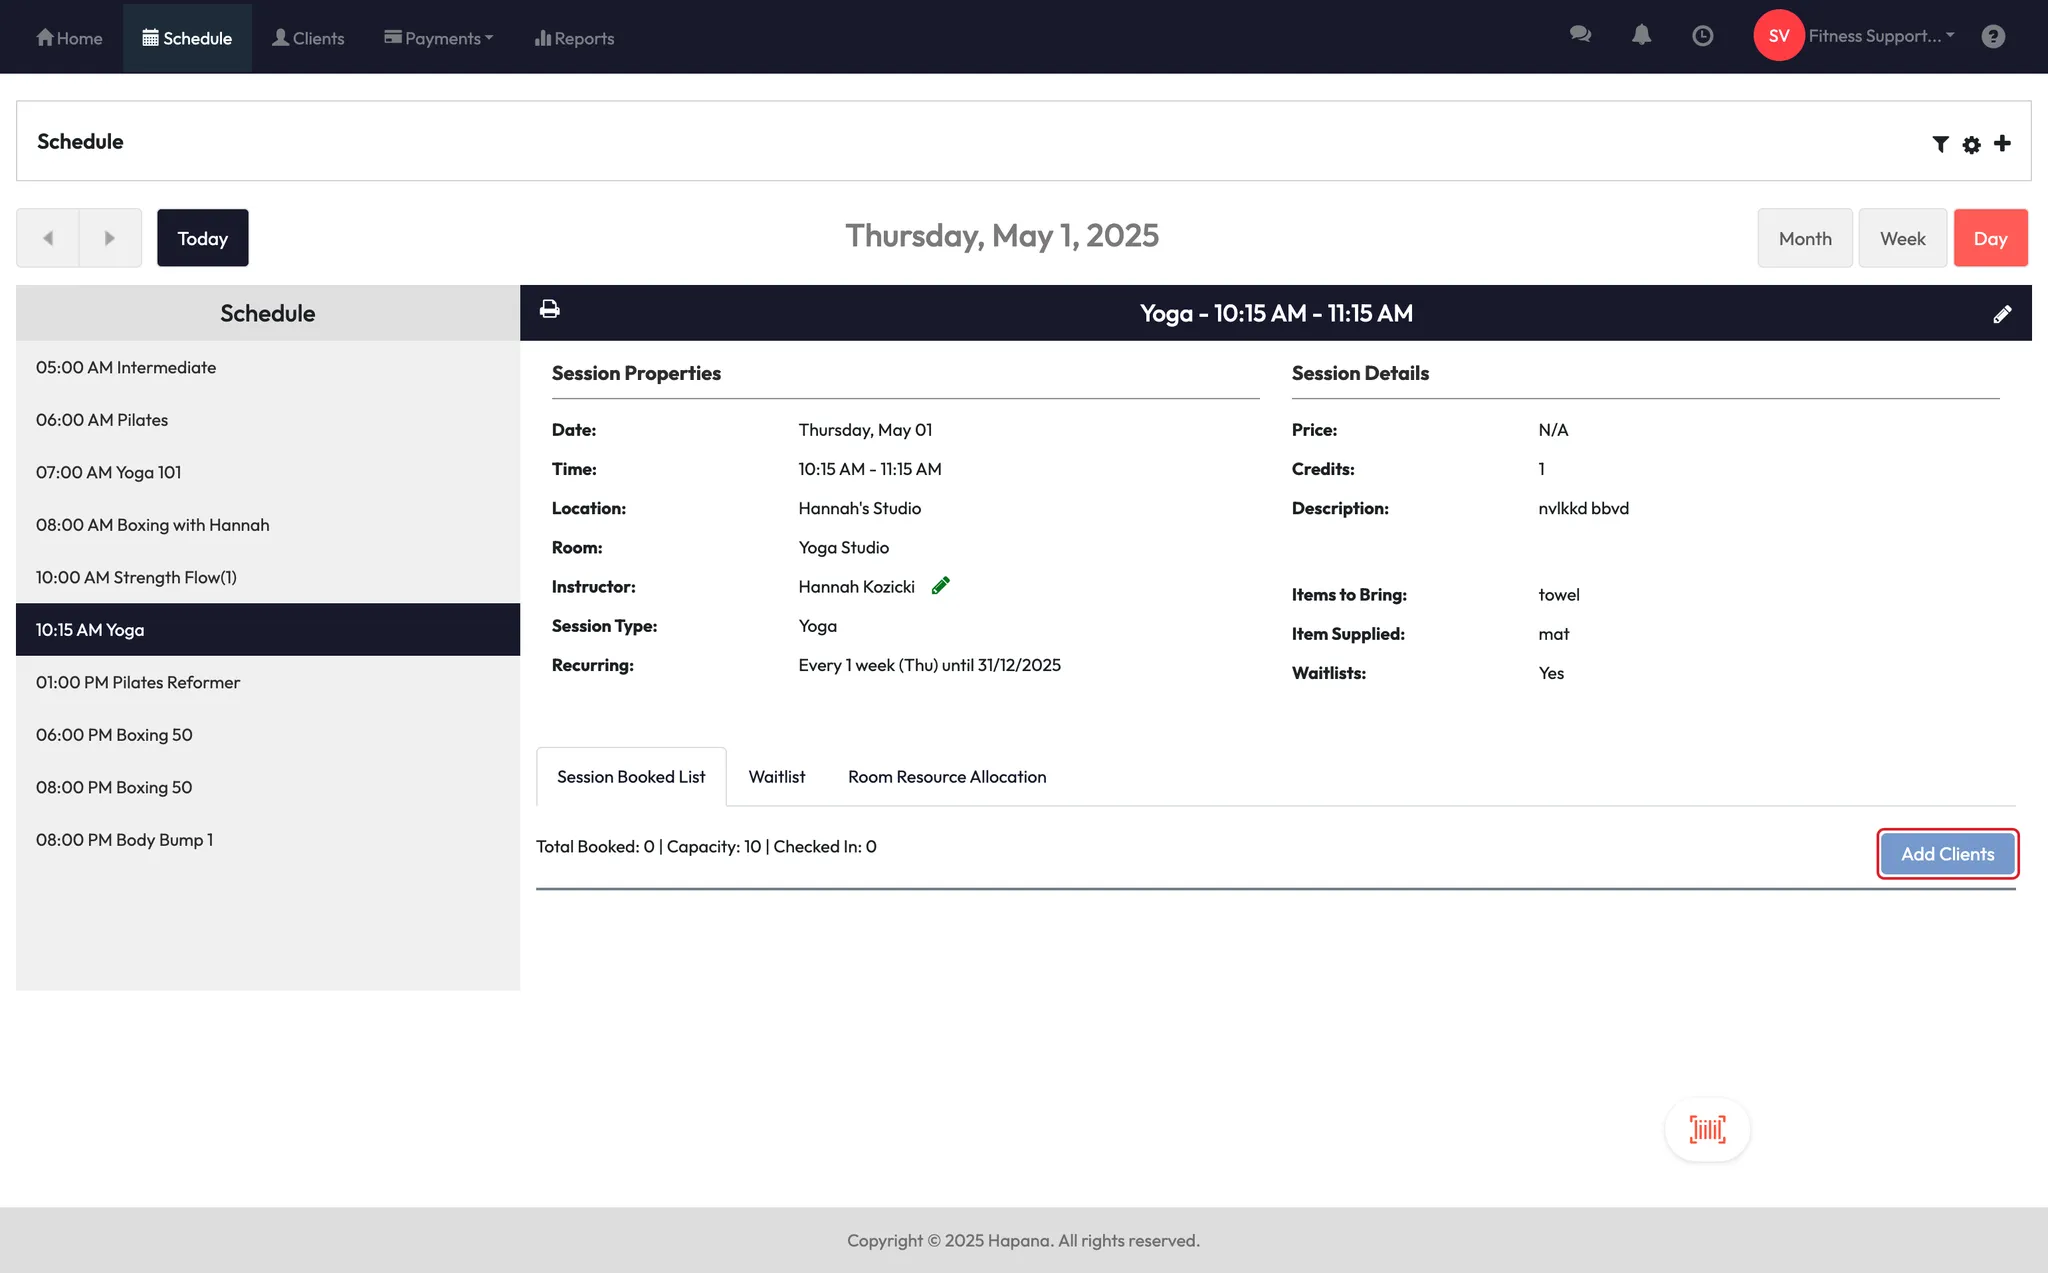Open the Room Resource Allocation tab
The image size is (2048, 1273).
coord(946,777)
